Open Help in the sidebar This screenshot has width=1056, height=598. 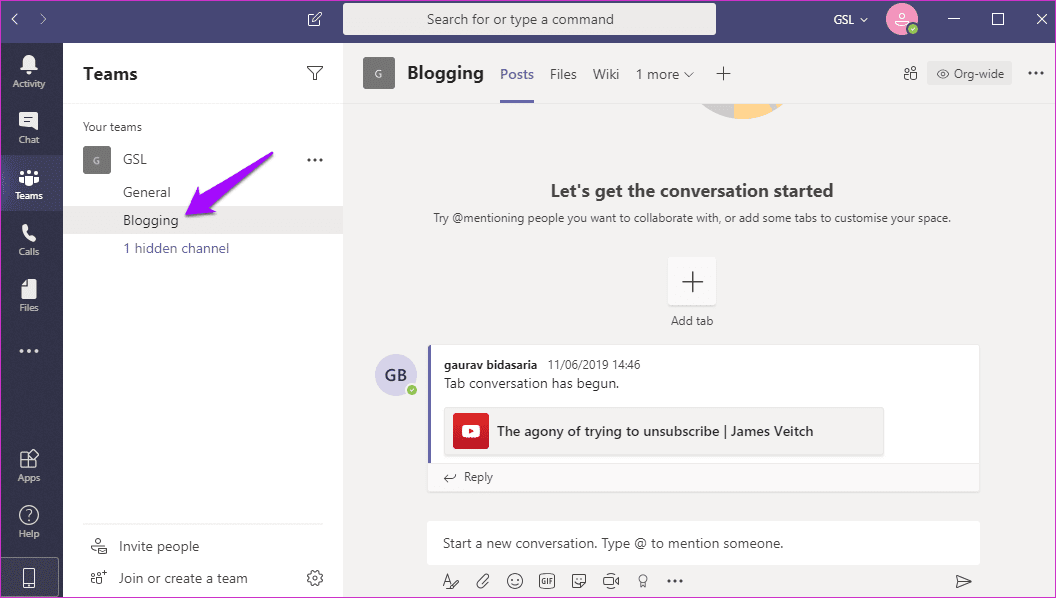pos(29,521)
